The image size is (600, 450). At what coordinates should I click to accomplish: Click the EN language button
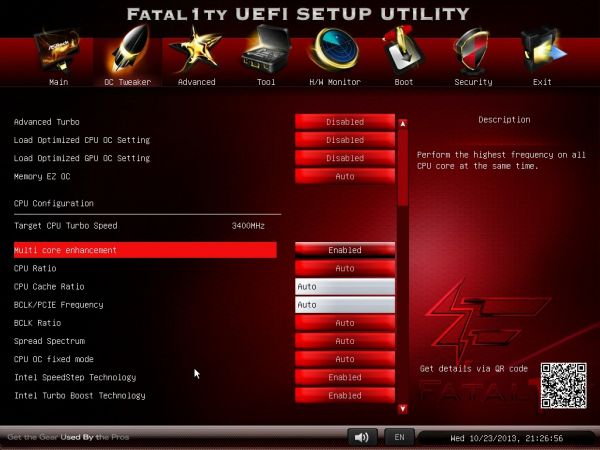tap(399, 437)
